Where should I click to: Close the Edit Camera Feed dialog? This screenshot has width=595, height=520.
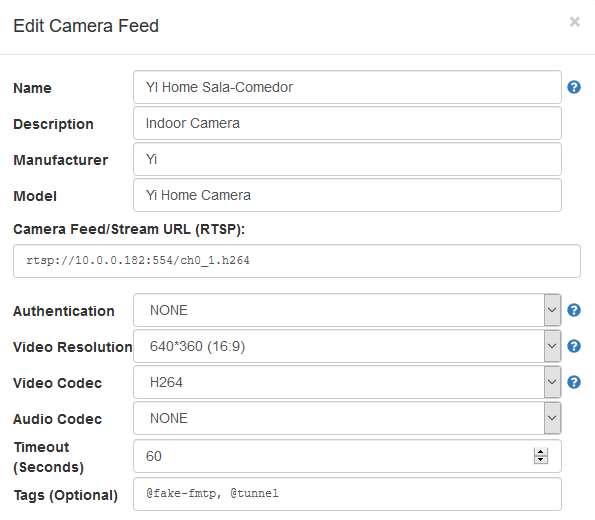tap(575, 22)
